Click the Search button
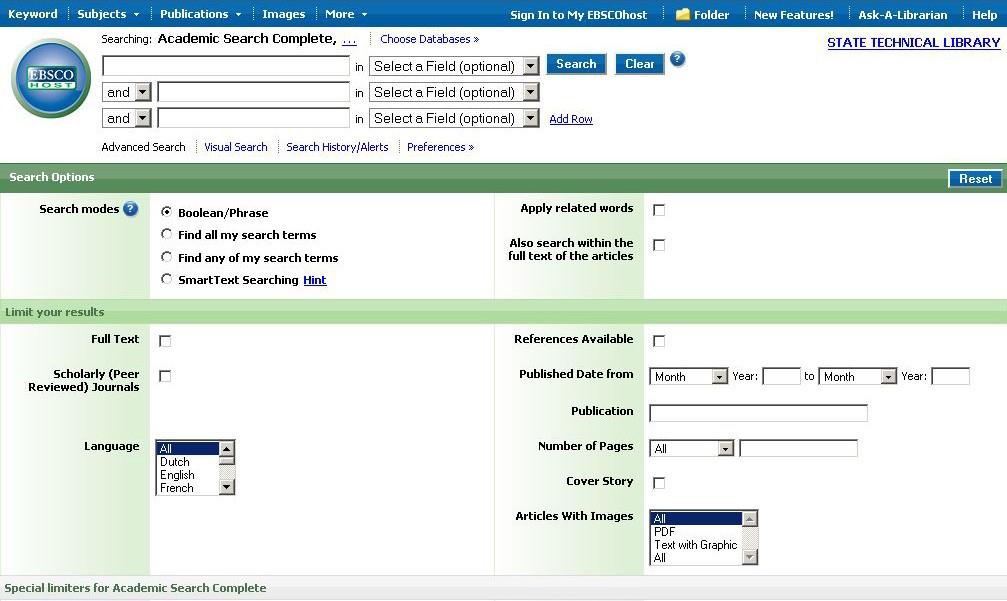The height and width of the screenshot is (601, 1007). coord(576,64)
